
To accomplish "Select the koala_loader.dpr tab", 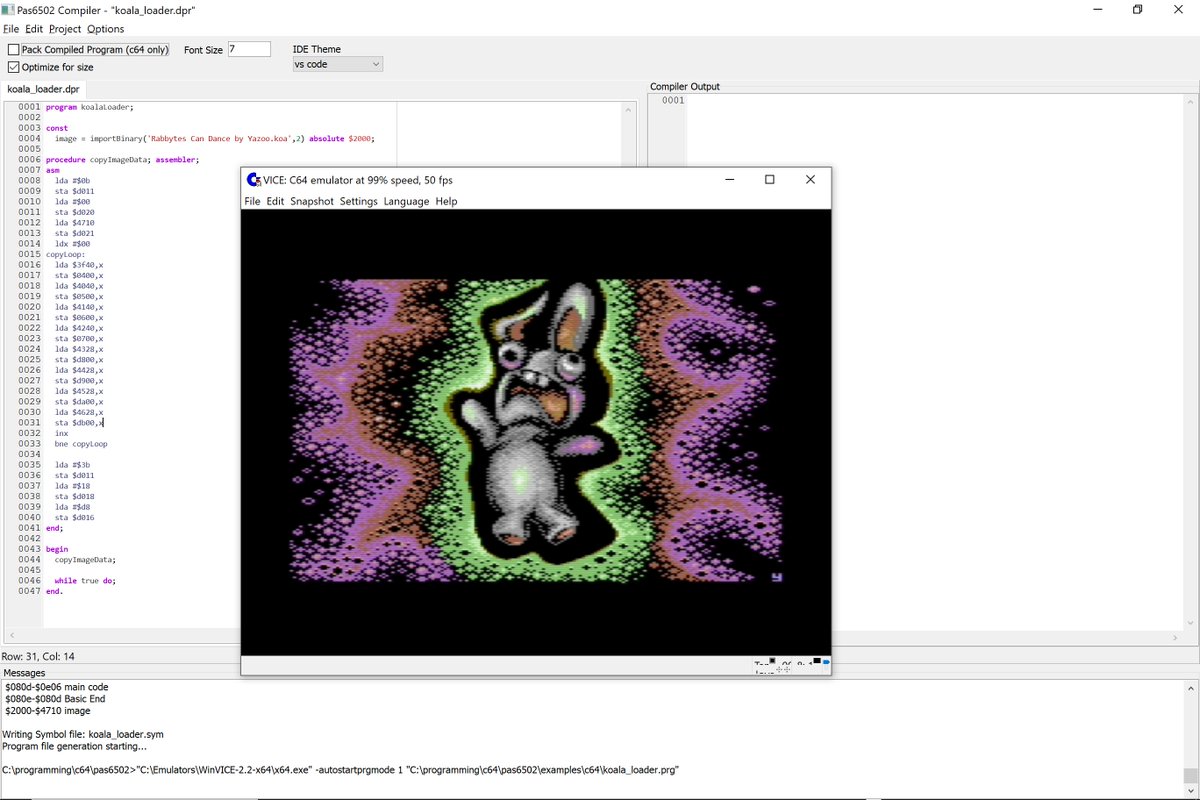I will [x=44, y=88].
